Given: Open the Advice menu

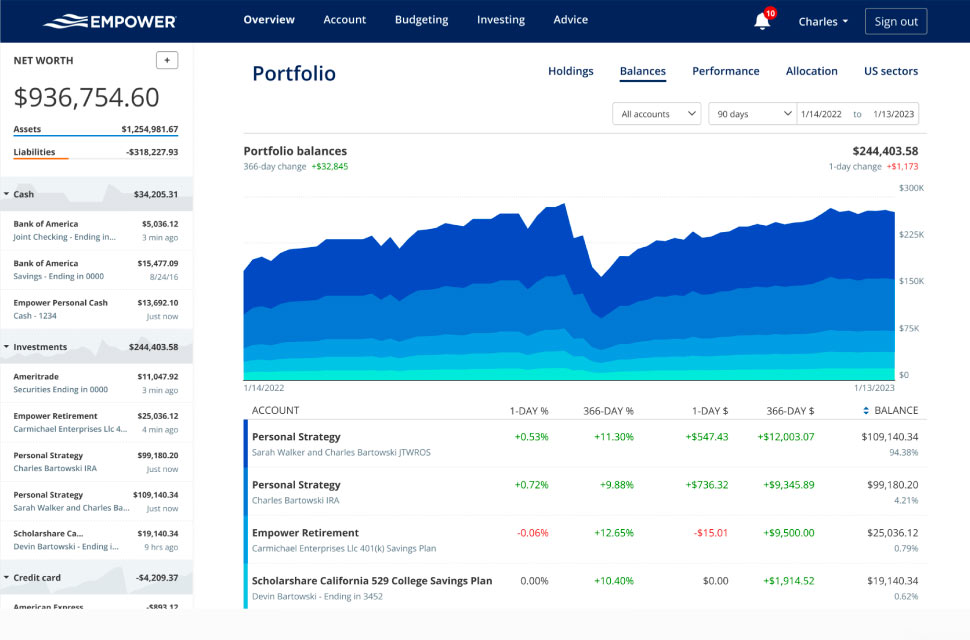Looking at the screenshot, I should [570, 19].
